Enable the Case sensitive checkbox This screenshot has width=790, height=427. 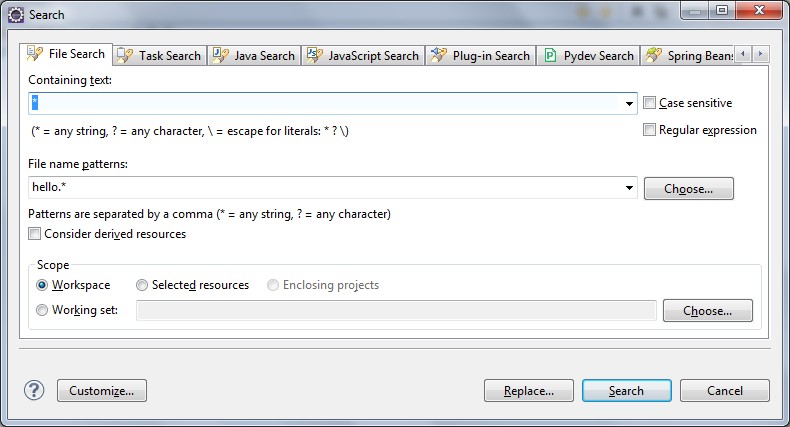[x=650, y=103]
